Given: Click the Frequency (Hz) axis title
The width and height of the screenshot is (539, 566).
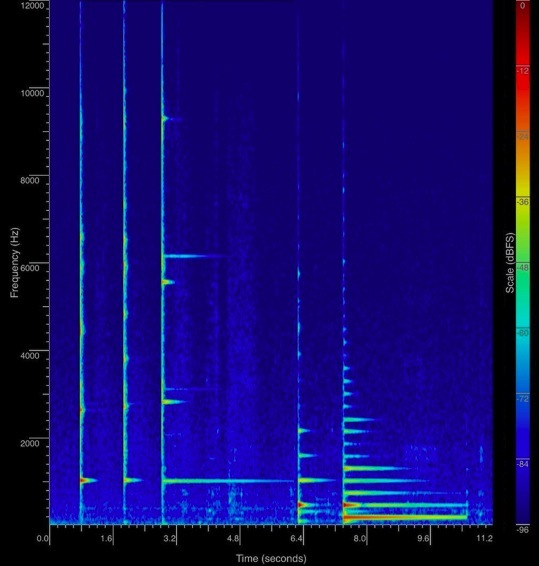Looking at the screenshot, I should pyautogui.click(x=14, y=263).
